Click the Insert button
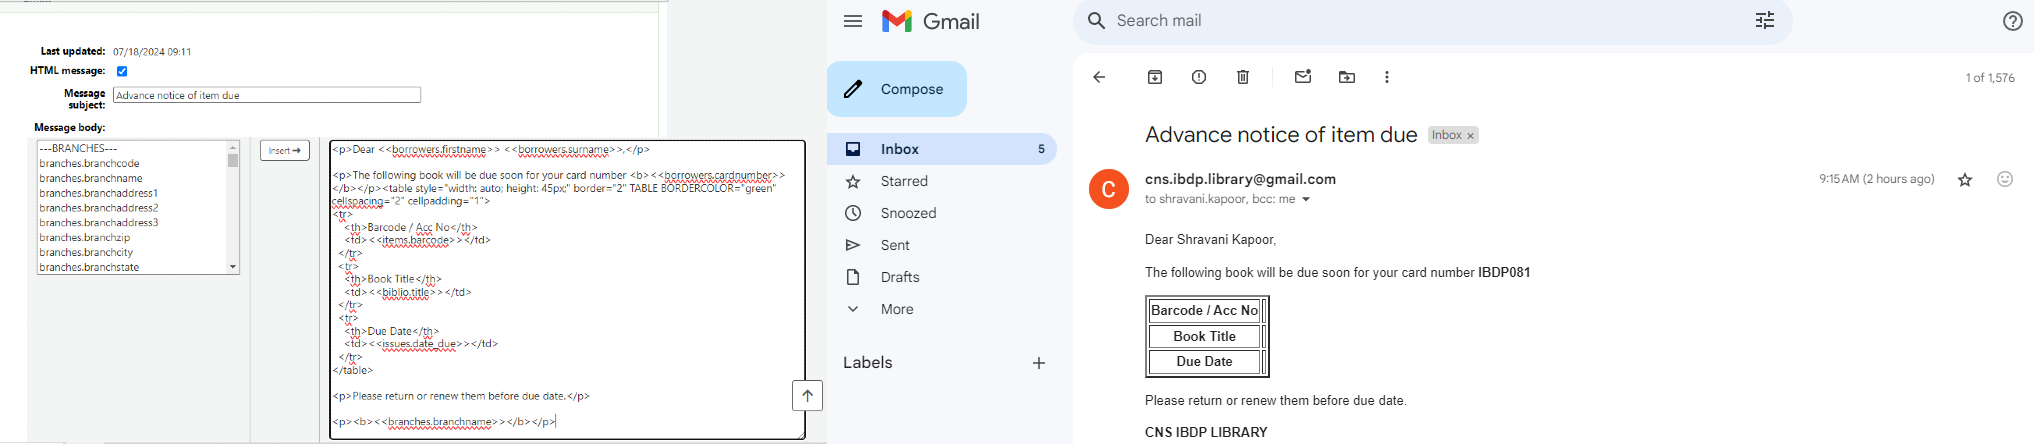 (x=284, y=150)
